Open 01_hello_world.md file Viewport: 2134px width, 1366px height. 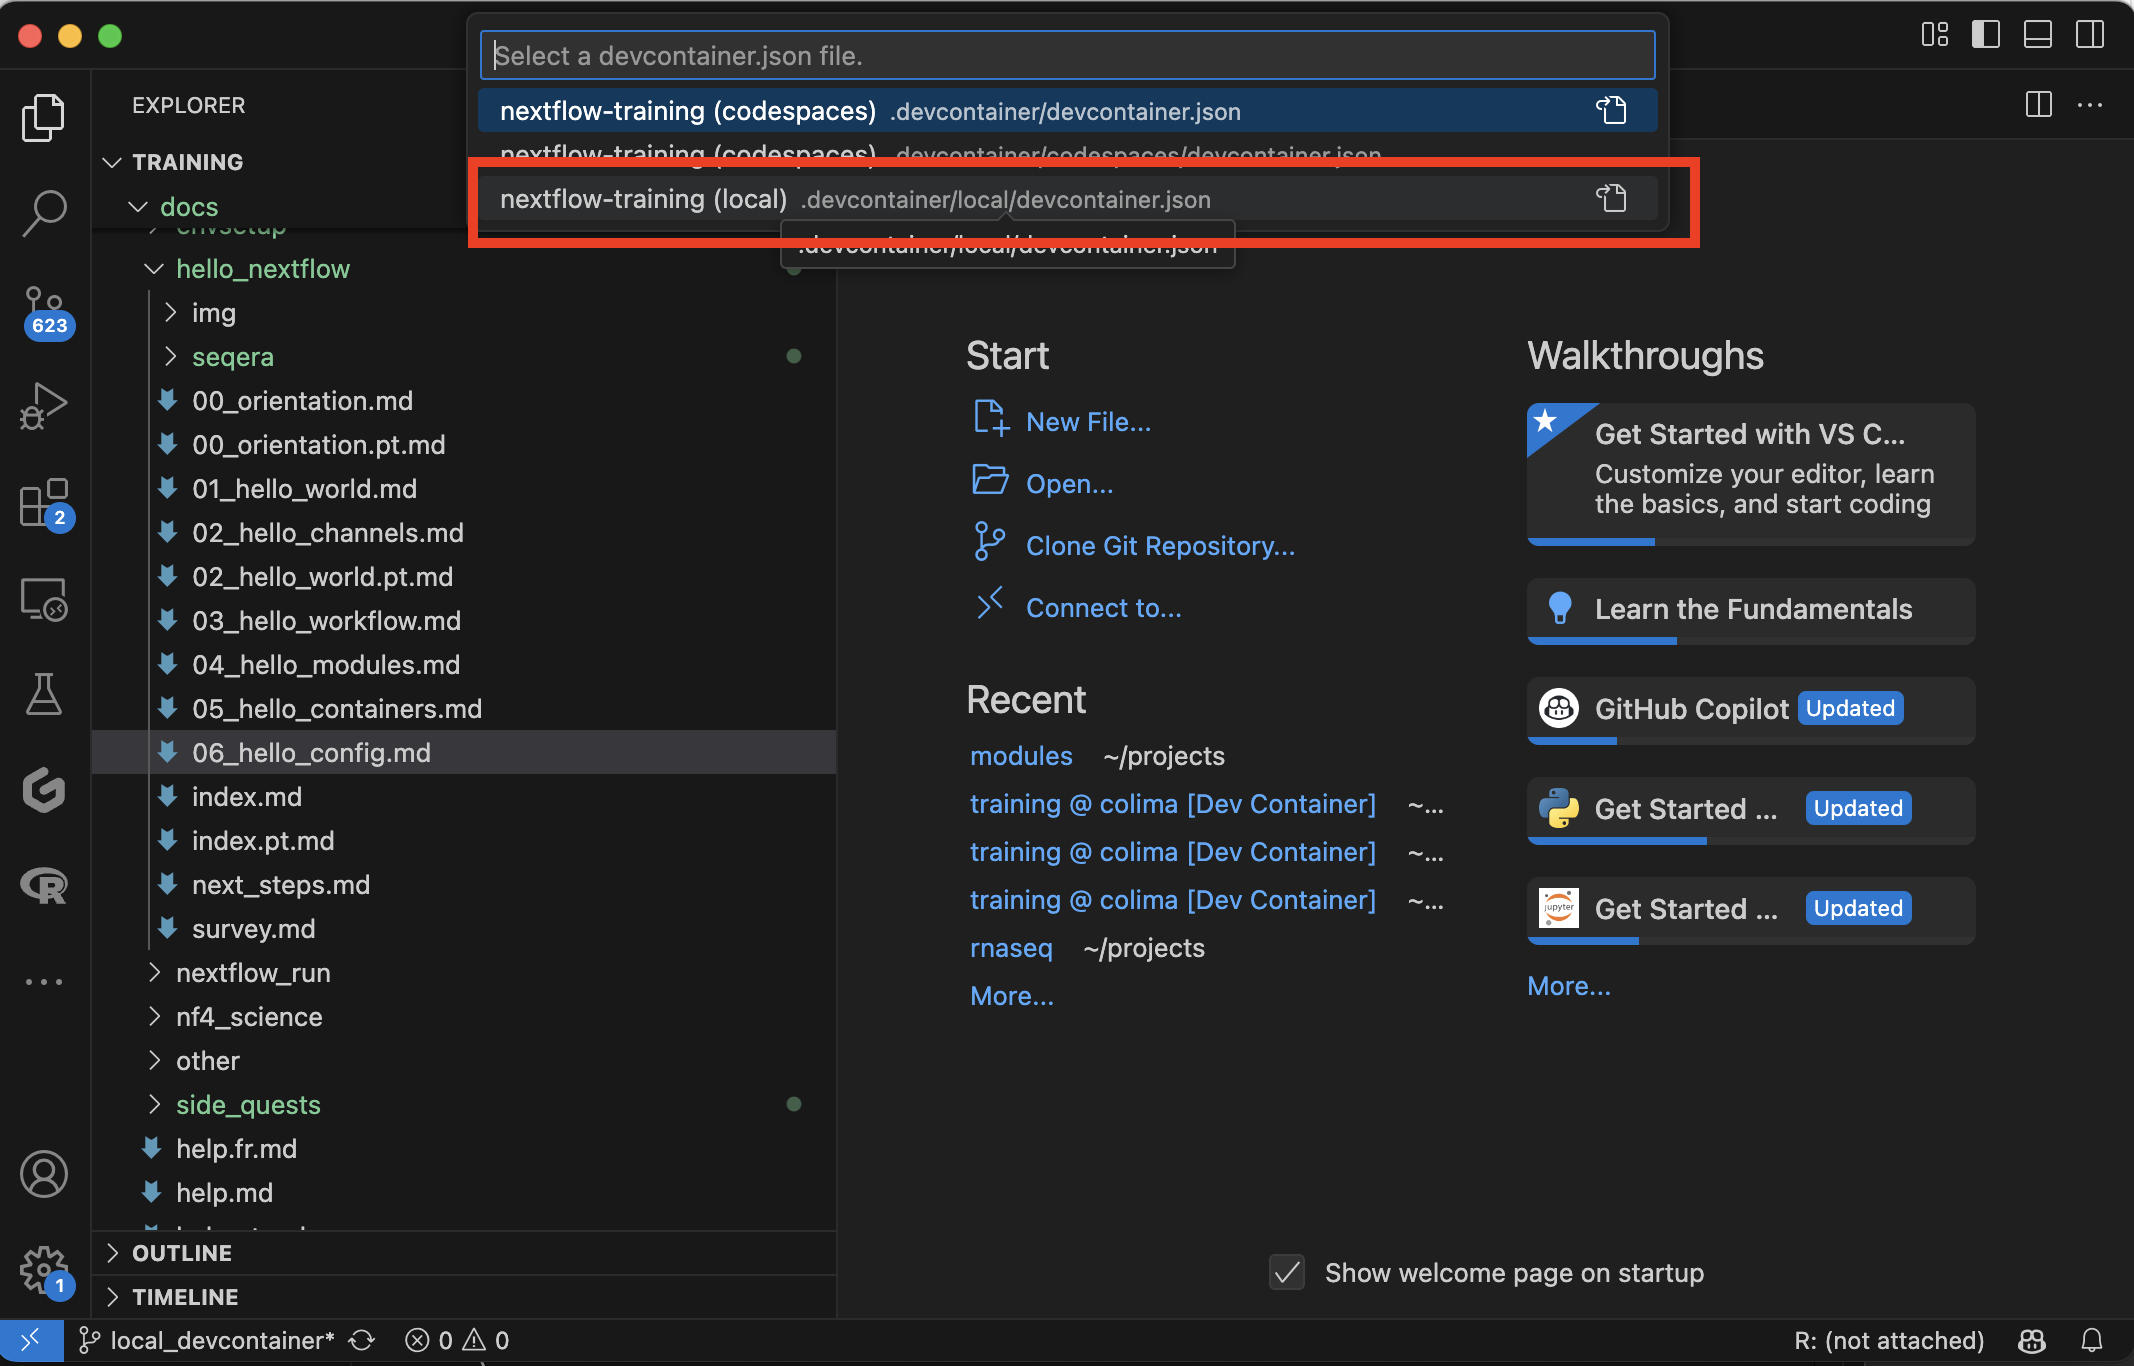click(304, 488)
